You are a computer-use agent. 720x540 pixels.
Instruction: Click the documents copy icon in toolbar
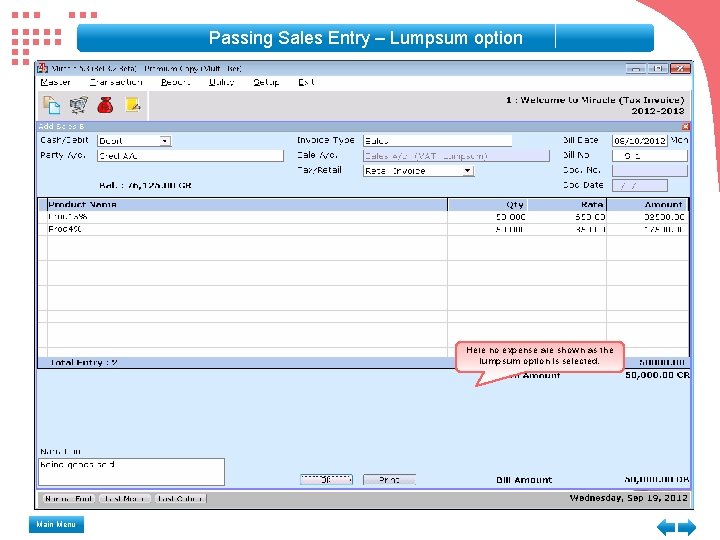[51, 105]
